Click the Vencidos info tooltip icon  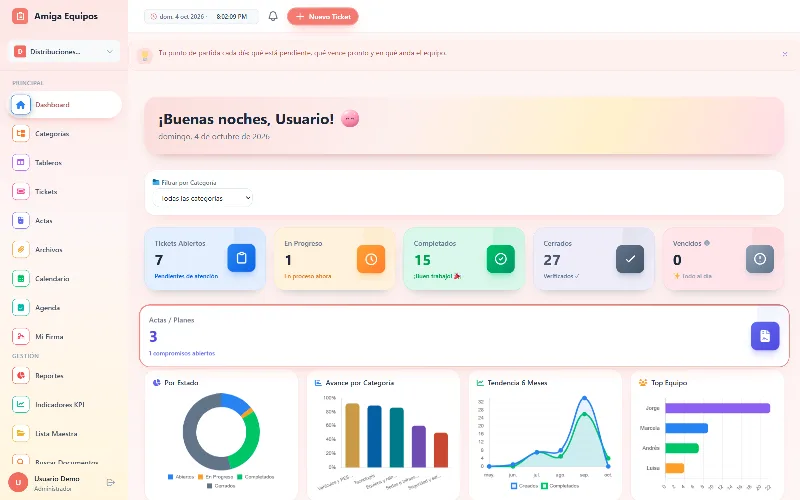click(x=707, y=243)
